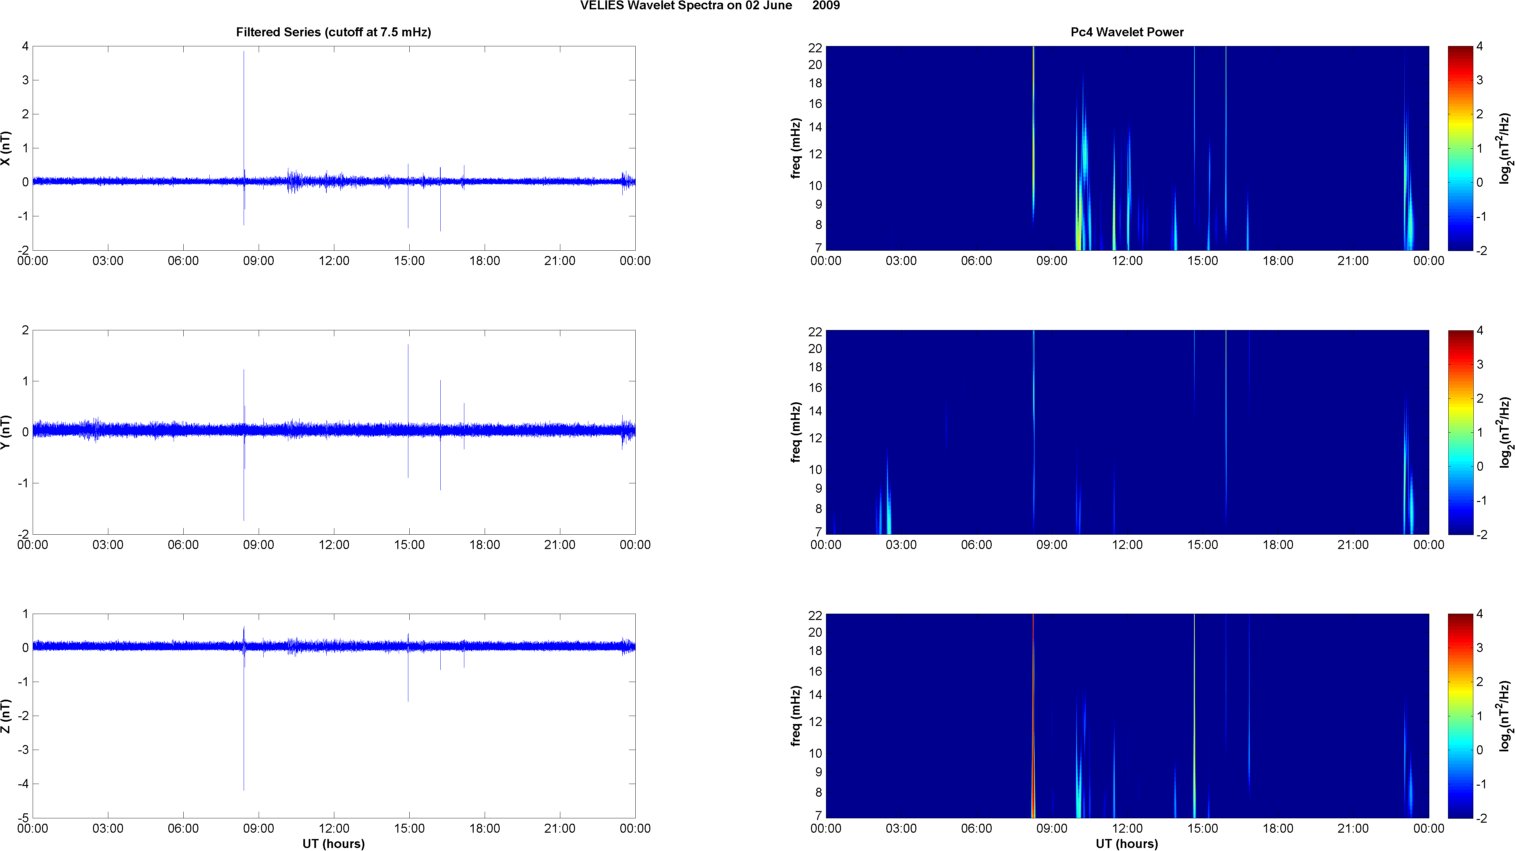Click the top colorbar beside the X wavelet
This screenshot has width=1515, height=851.
tap(1460, 148)
